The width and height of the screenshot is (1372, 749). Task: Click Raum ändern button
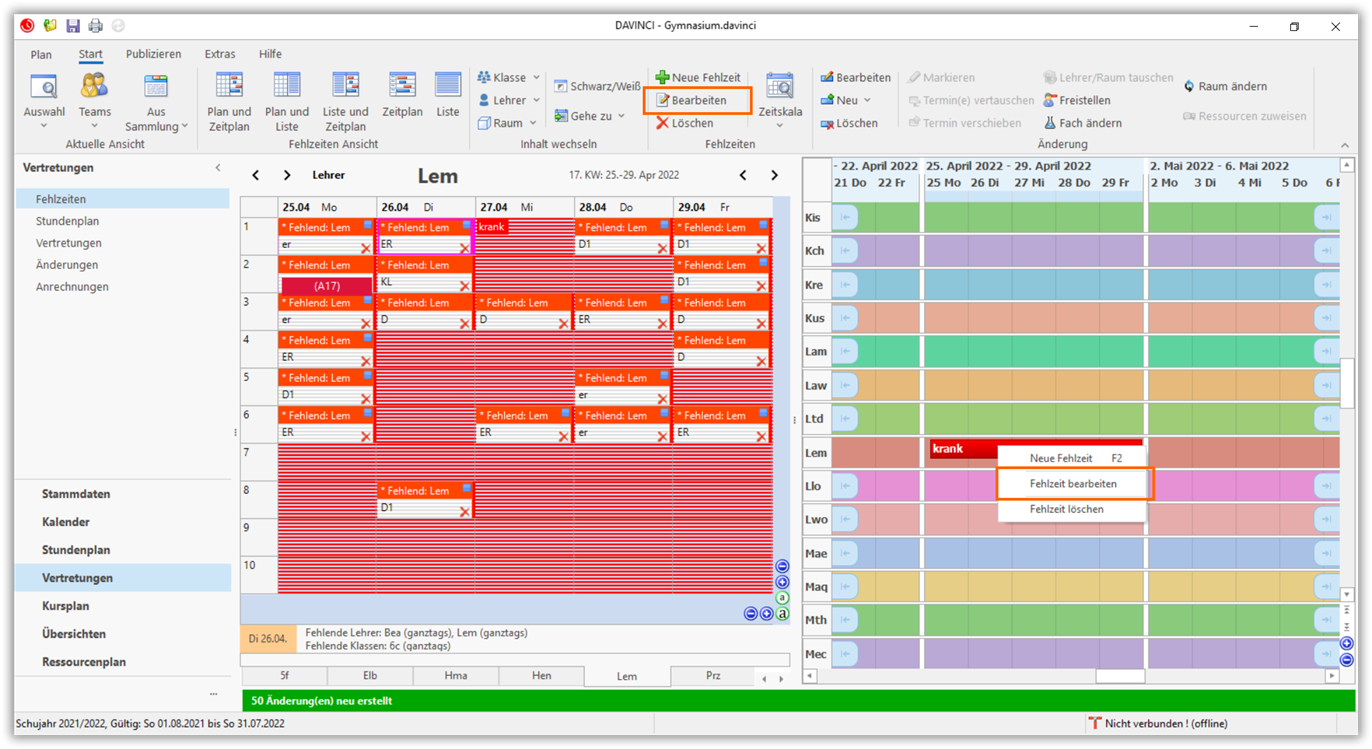pos(1225,86)
